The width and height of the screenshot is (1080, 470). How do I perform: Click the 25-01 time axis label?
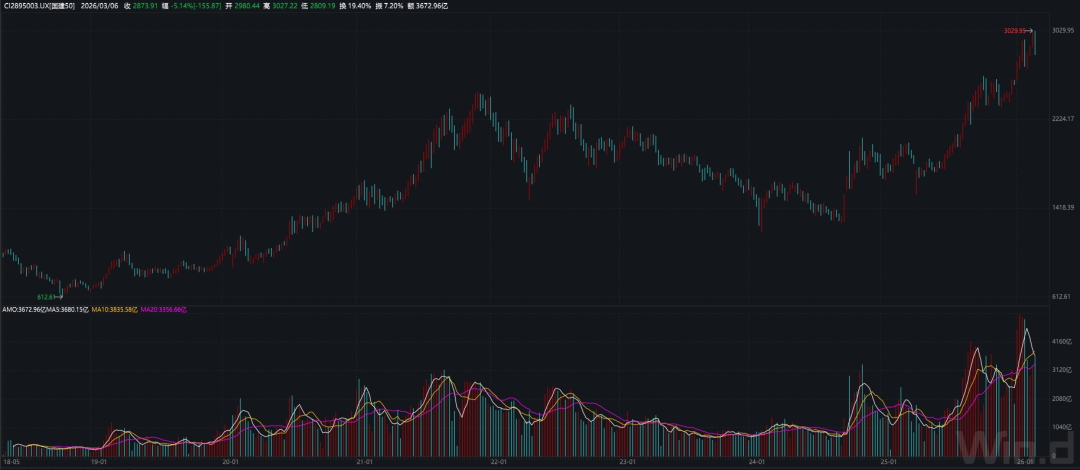tap(889, 462)
